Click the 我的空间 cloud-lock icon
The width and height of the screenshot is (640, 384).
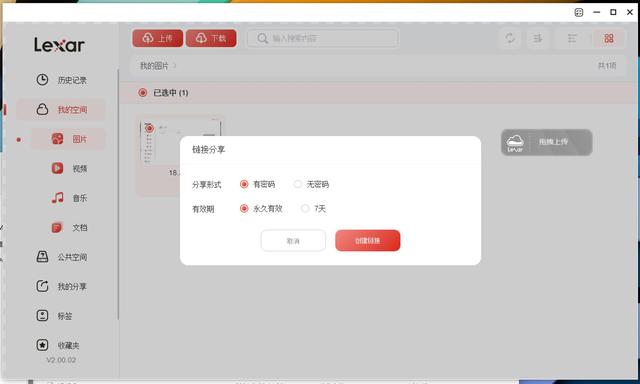(42, 109)
